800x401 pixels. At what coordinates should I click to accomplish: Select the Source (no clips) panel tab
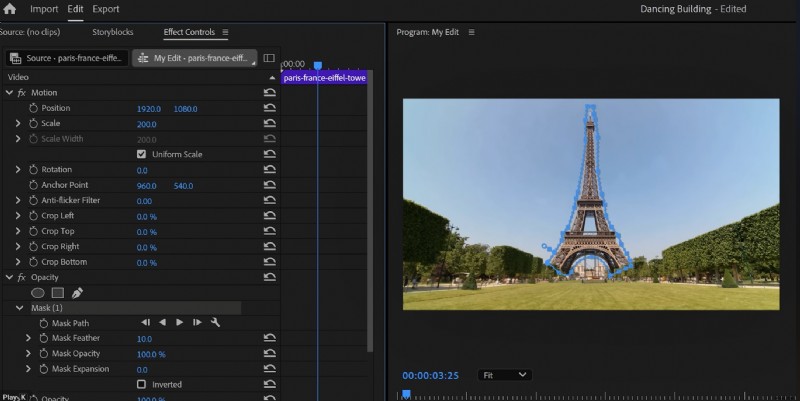[30, 32]
